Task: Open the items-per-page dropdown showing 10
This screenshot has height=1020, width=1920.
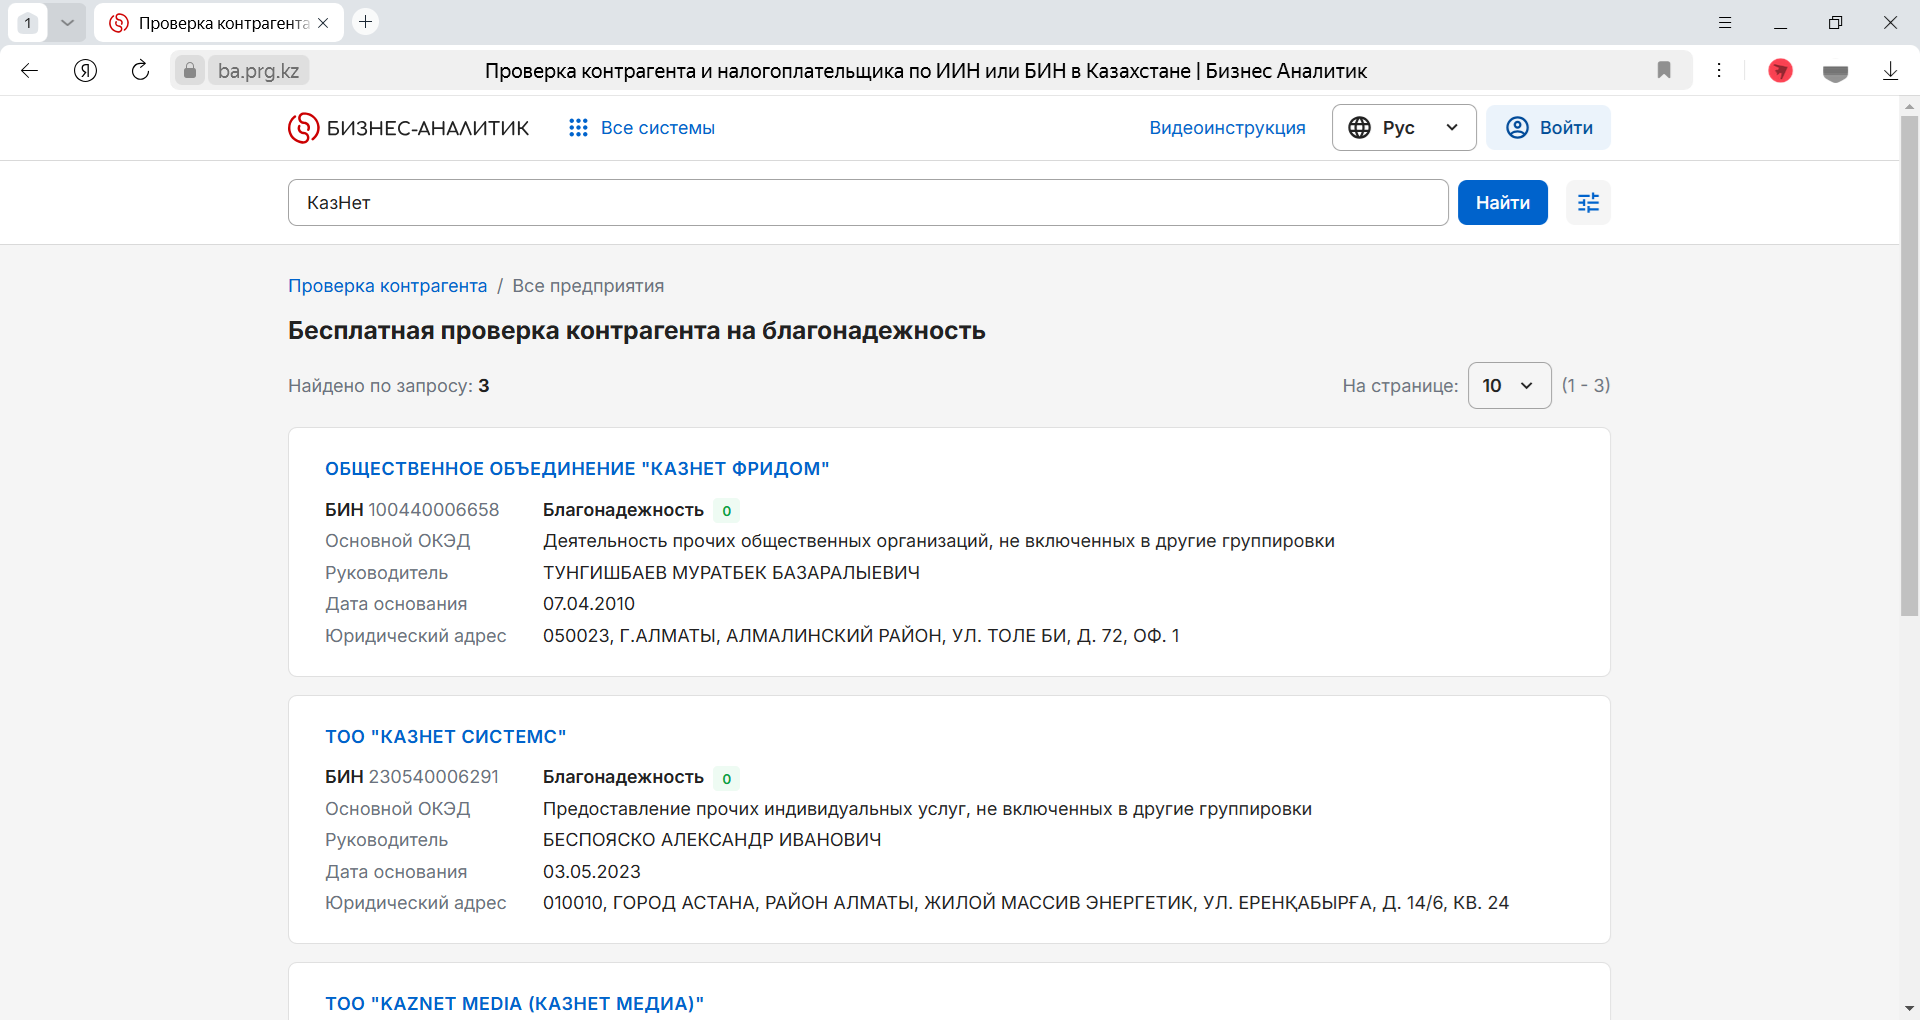Action: (x=1508, y=385)
